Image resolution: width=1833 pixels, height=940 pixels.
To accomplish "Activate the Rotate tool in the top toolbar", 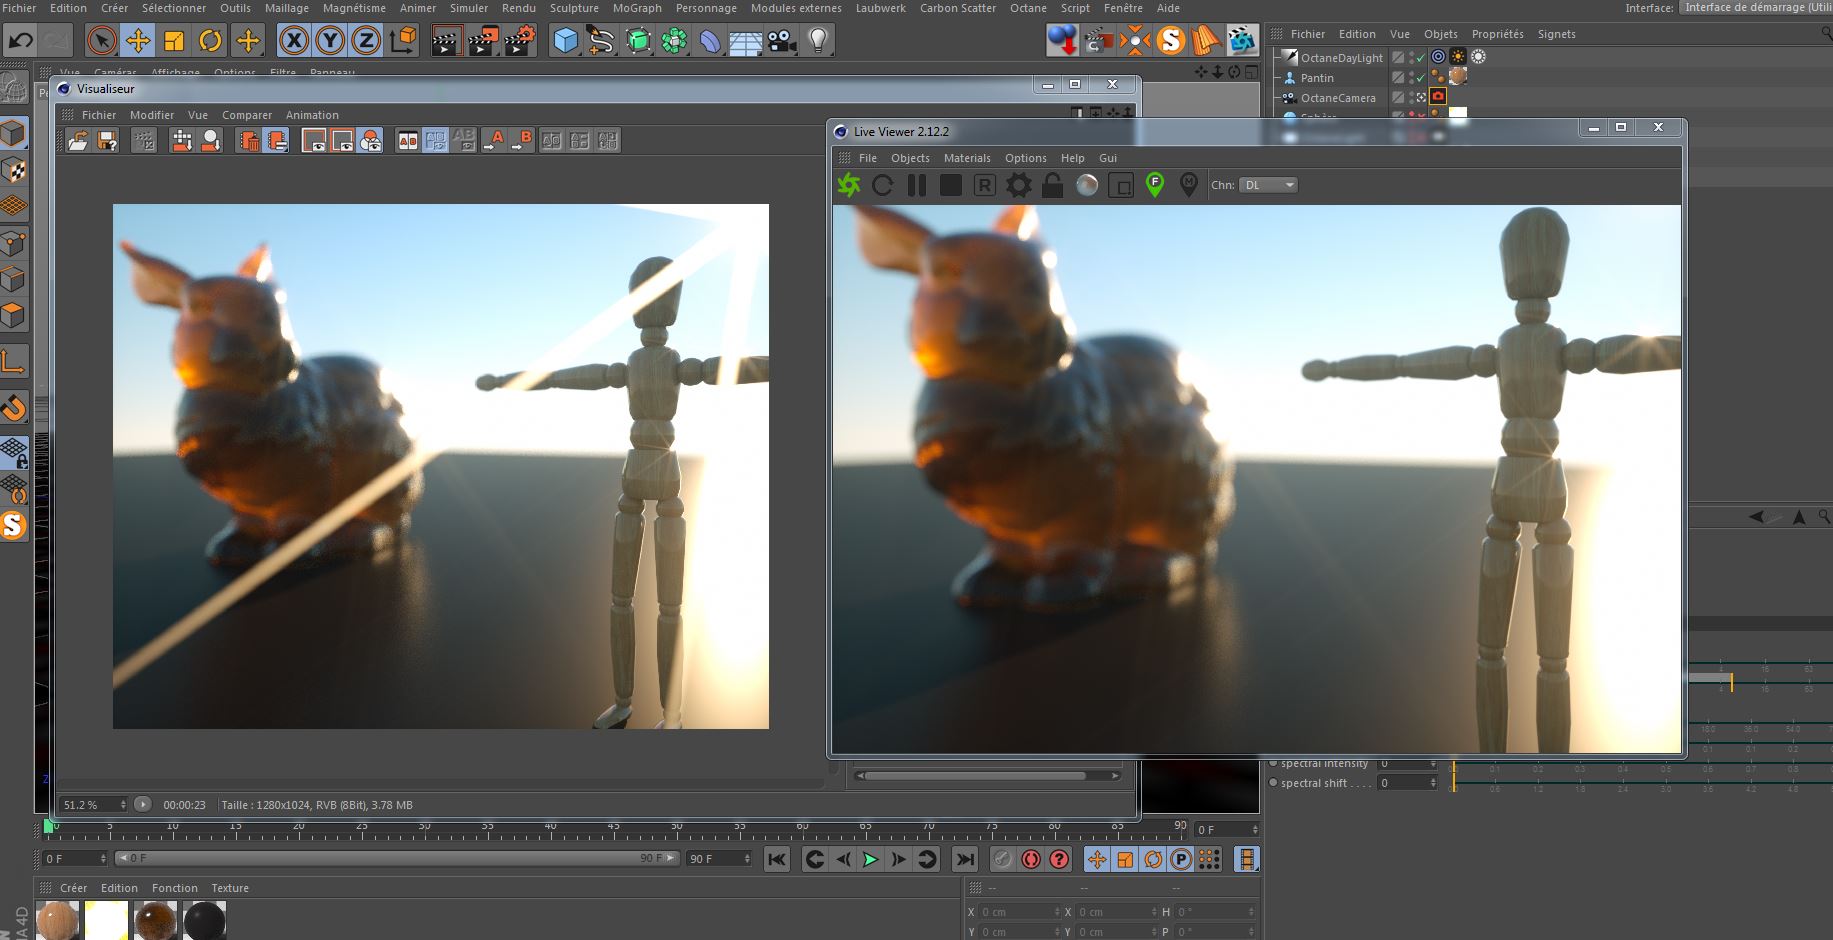I will coord(211,41).
